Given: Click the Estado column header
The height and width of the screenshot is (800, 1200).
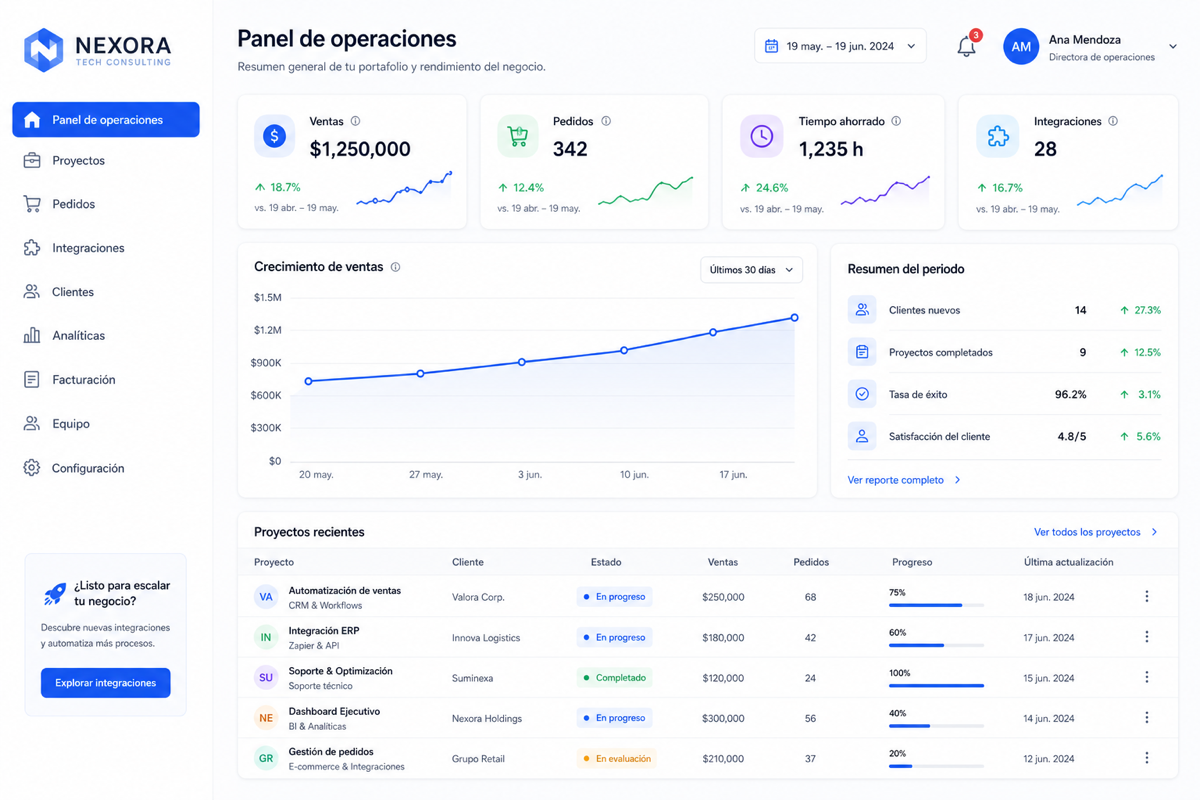Looking at the screenshot, I should (605, 562).
